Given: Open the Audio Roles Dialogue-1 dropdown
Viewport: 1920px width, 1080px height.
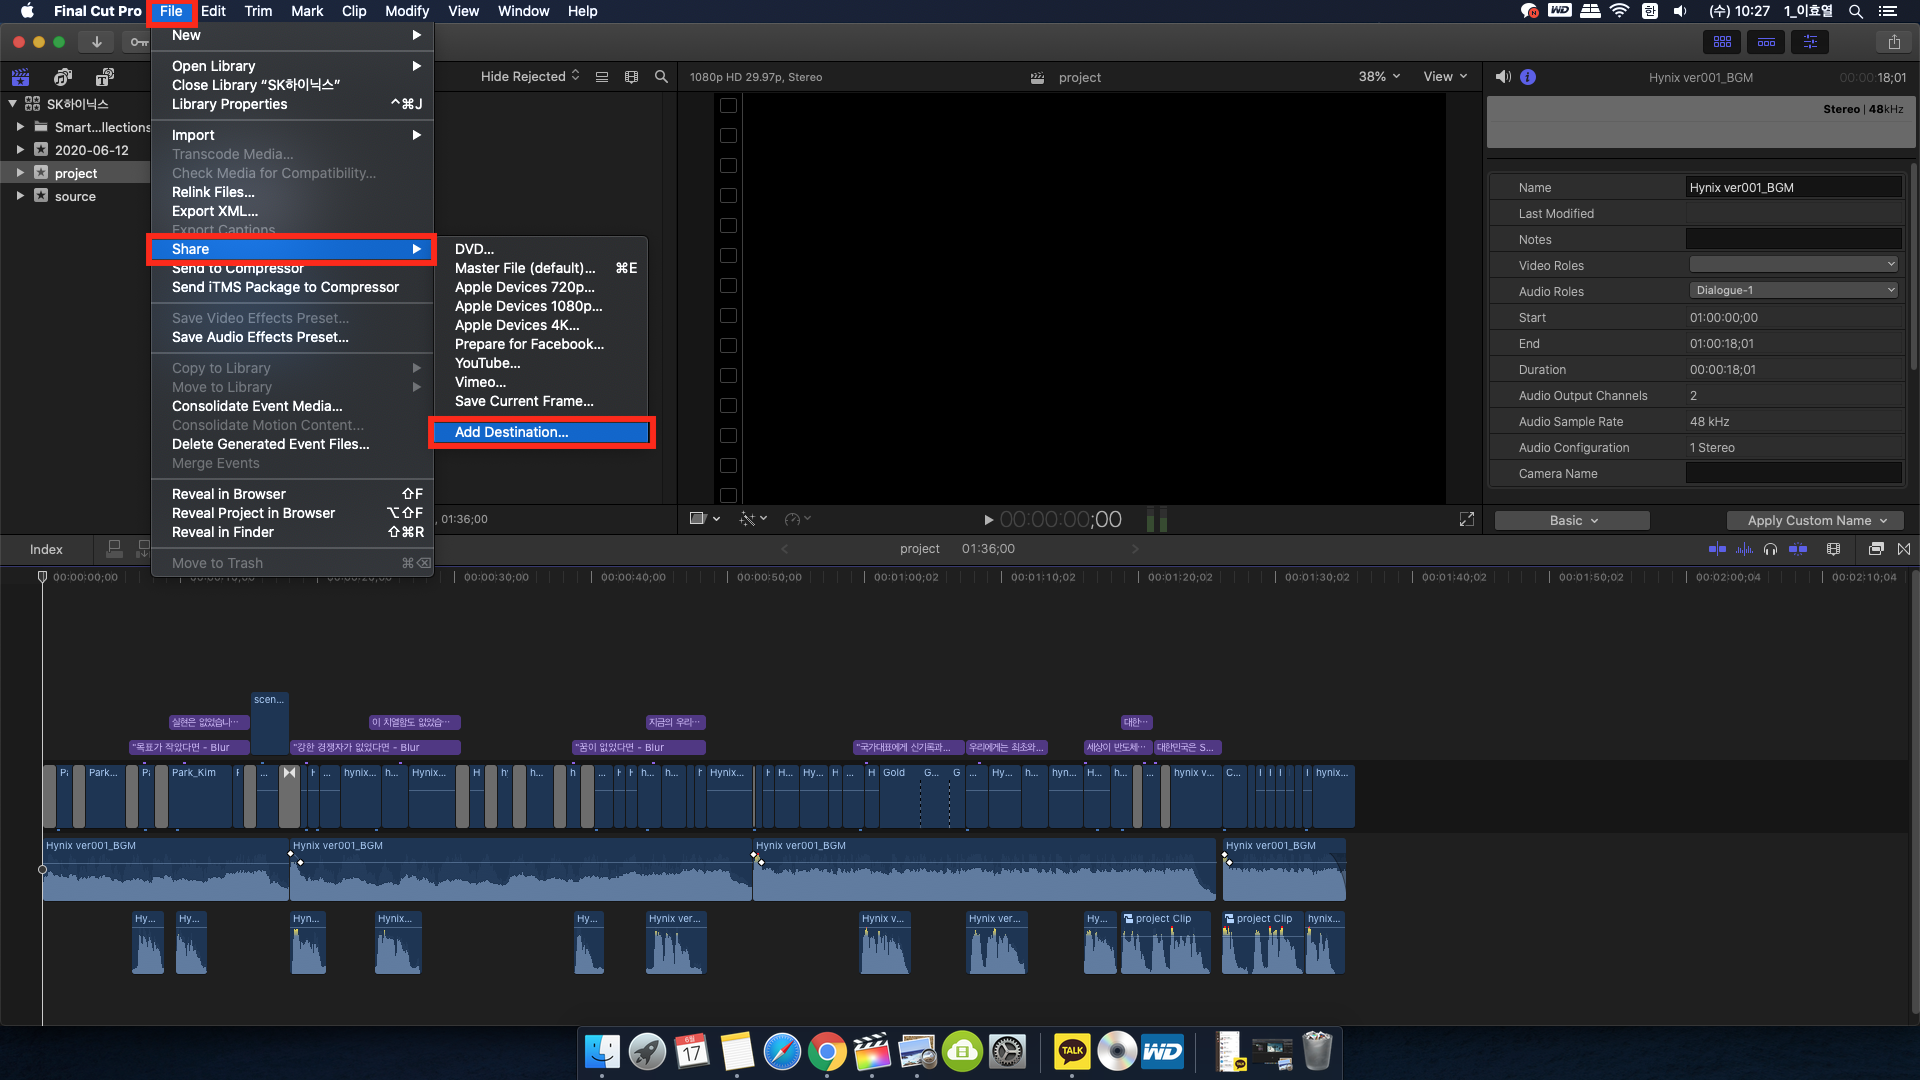Looking at the screenshot, I should (1794, 291).
